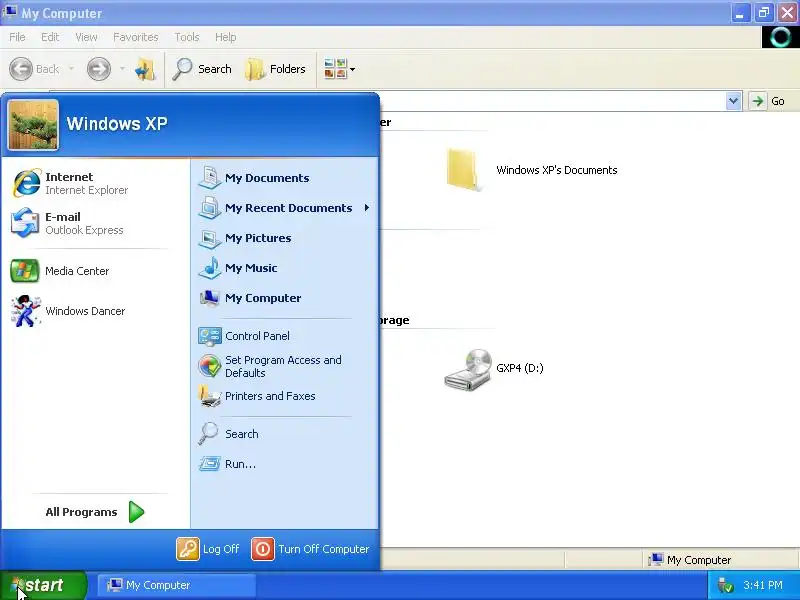800x600 pixels.
Task: Click the Go button
Action: [x=767, y=101]
